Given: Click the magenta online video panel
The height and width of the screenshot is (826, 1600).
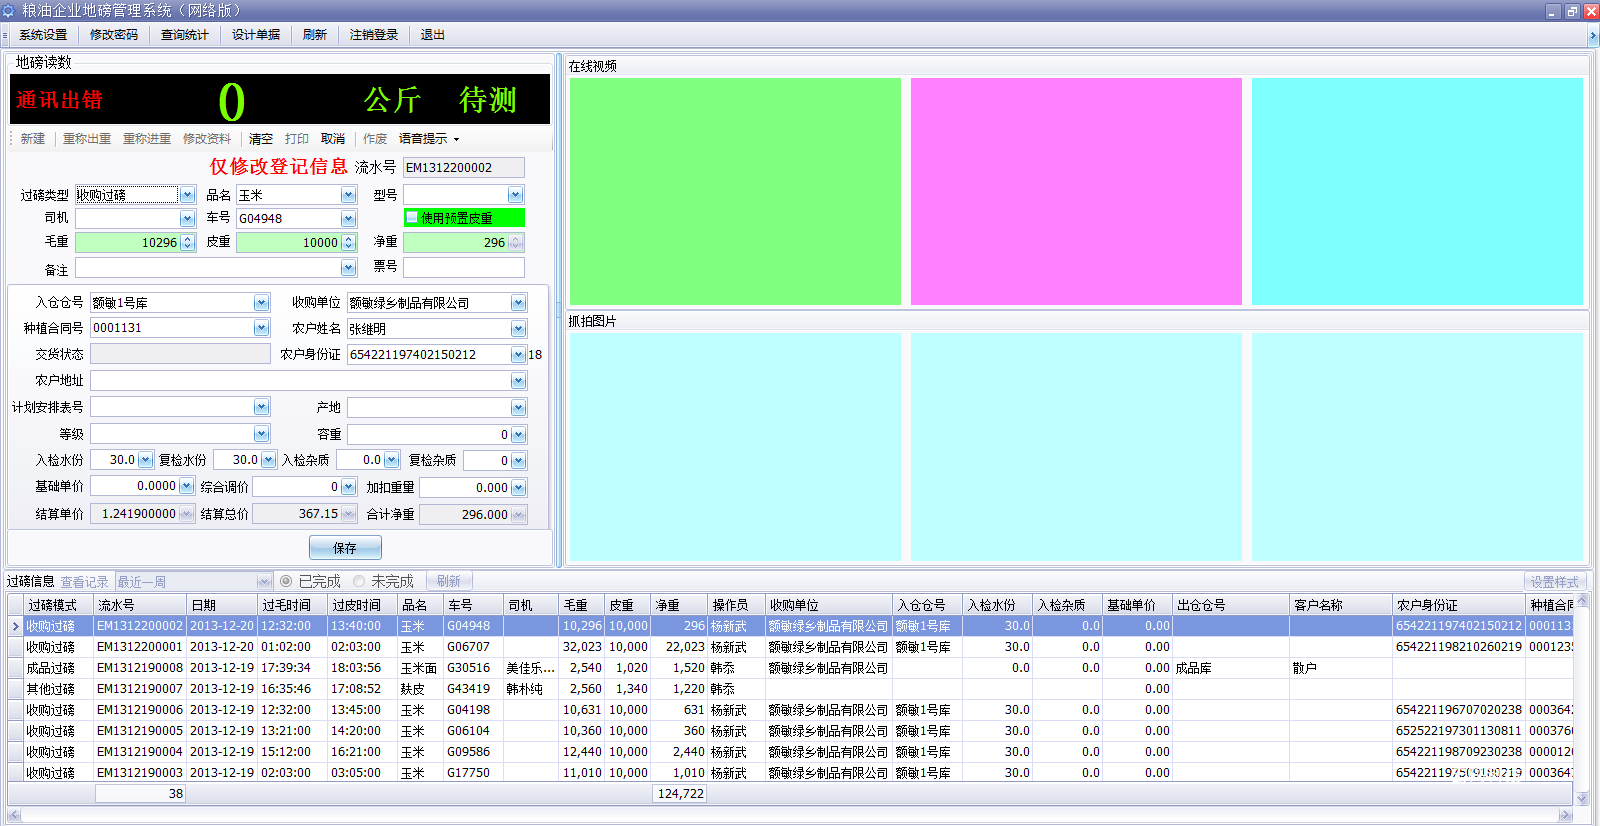Looking at the screenshot, I should point(1076,191).
